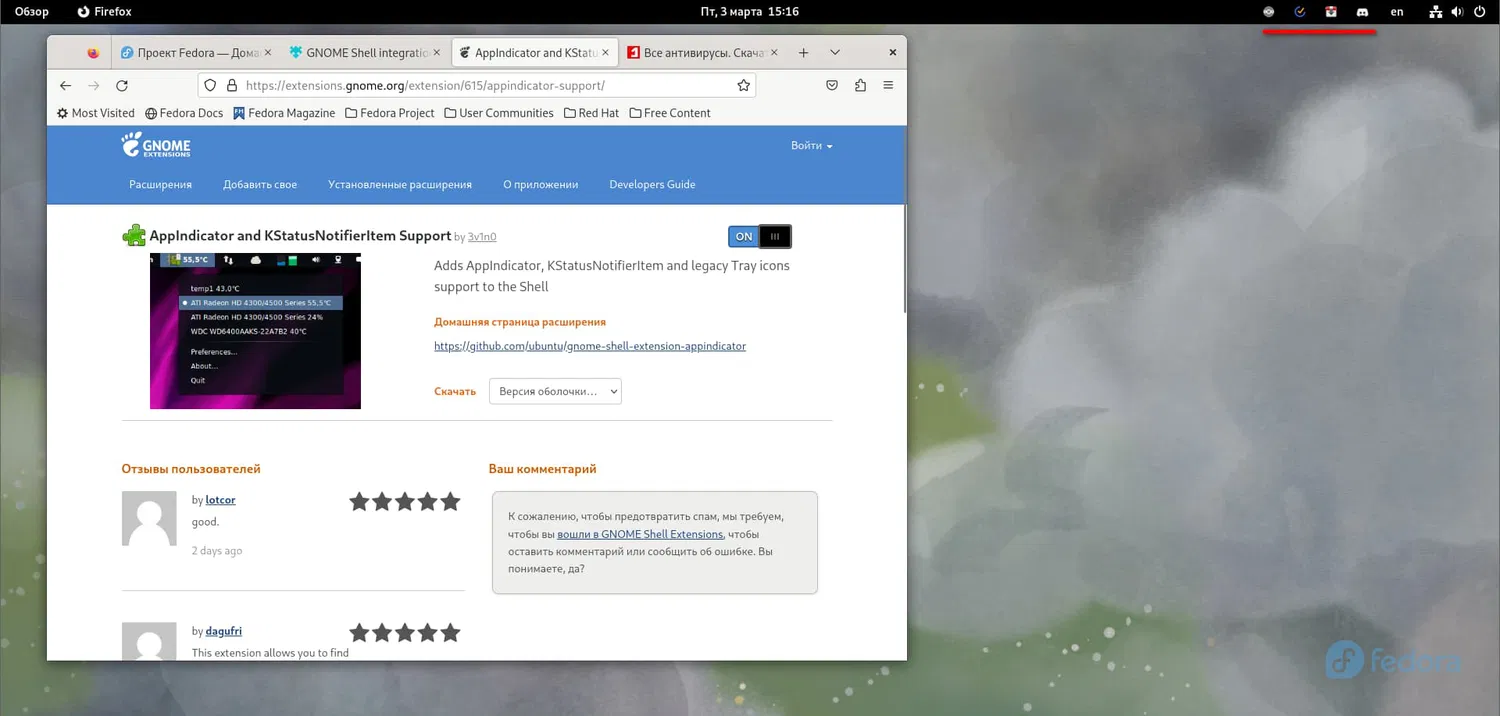1500x716 pixels.
Task: List all tabs with the chevron
Action: [835, 53]
